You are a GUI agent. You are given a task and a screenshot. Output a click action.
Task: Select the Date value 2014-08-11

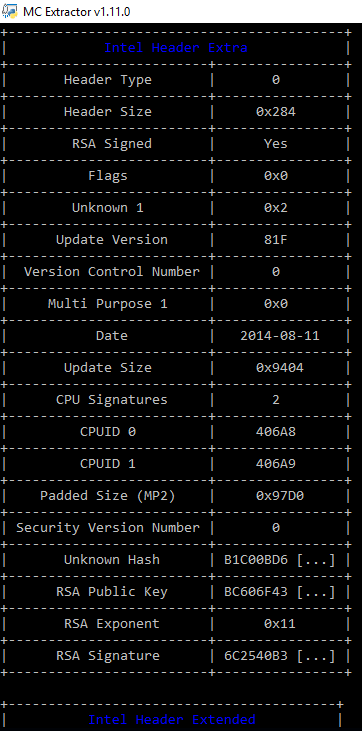click(x=280, y=336)
